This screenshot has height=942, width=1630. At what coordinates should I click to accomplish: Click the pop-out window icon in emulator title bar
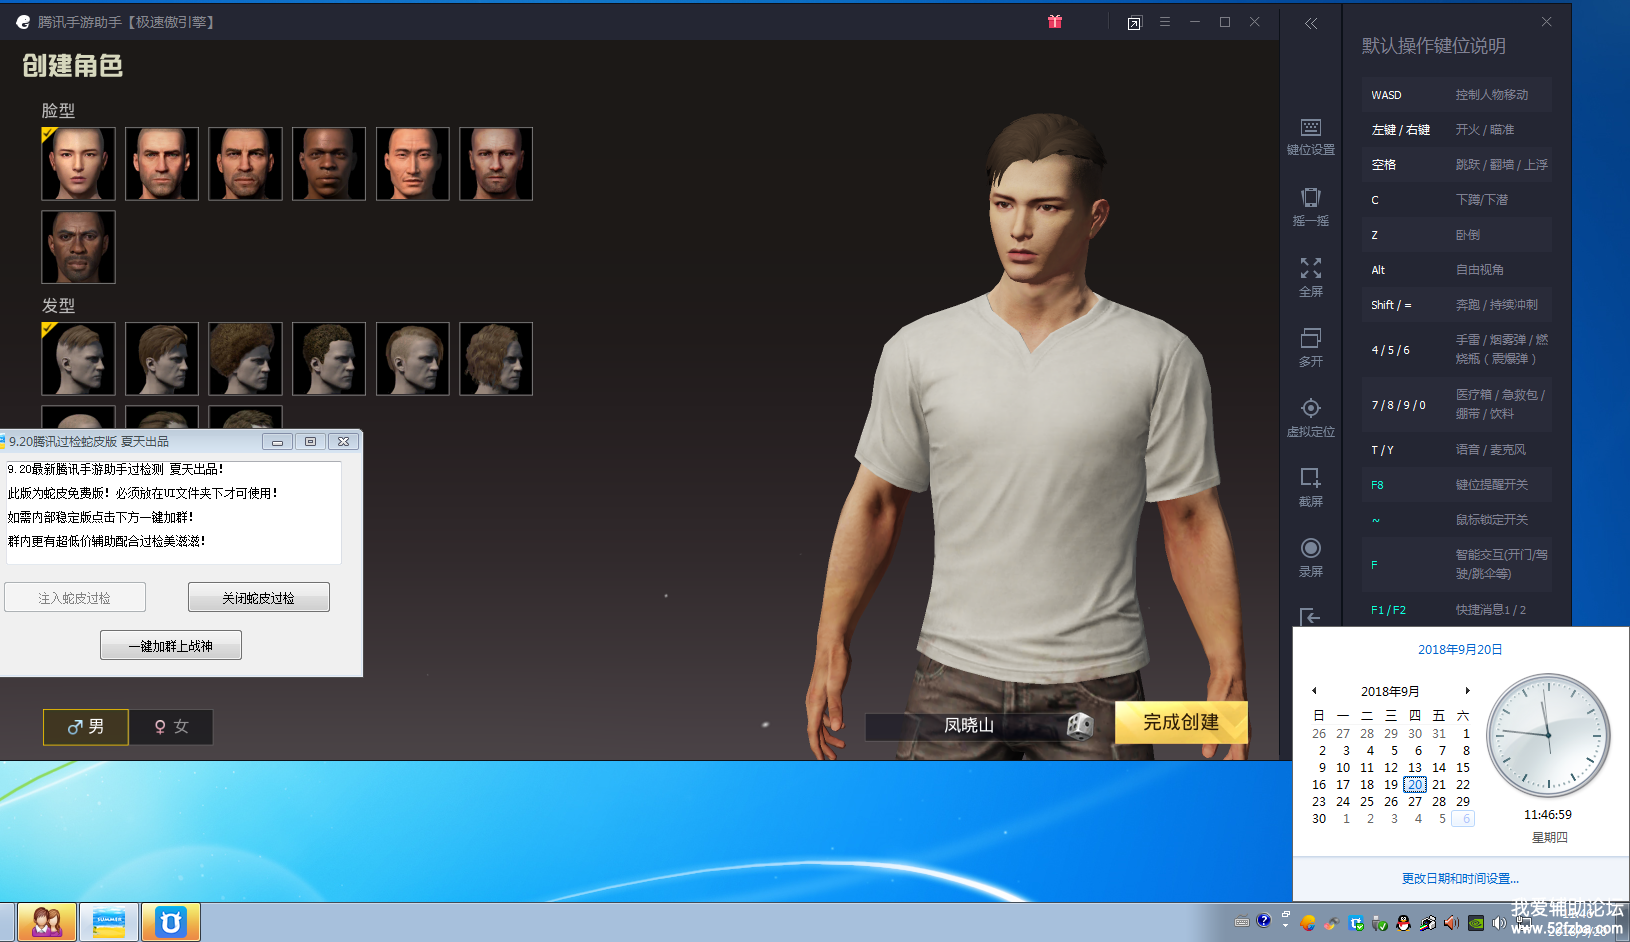(x=1134, y=22)
